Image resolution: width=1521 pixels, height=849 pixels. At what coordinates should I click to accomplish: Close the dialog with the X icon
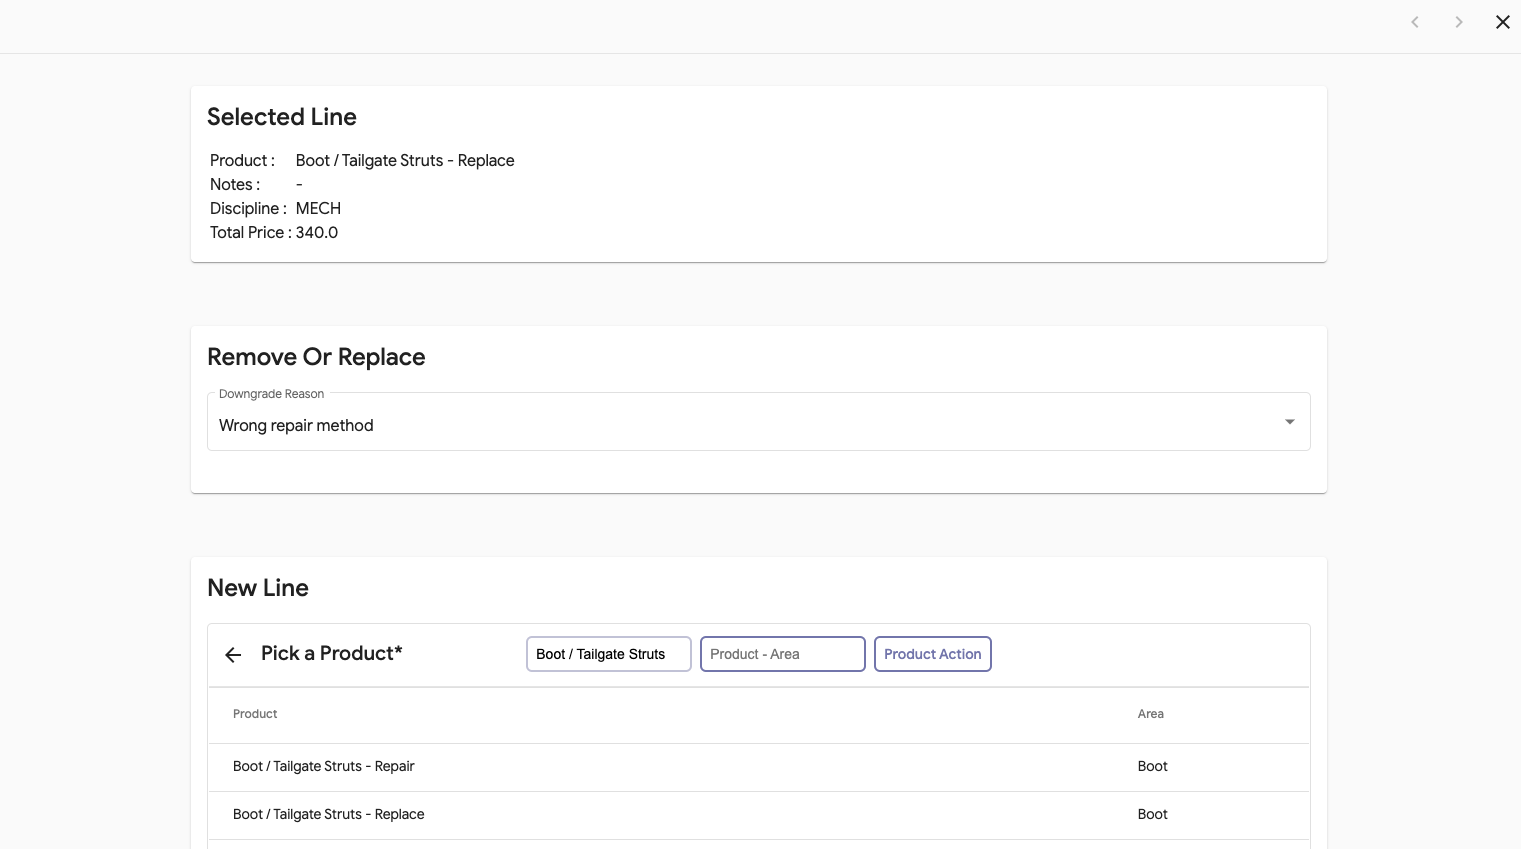[1502, 22]
